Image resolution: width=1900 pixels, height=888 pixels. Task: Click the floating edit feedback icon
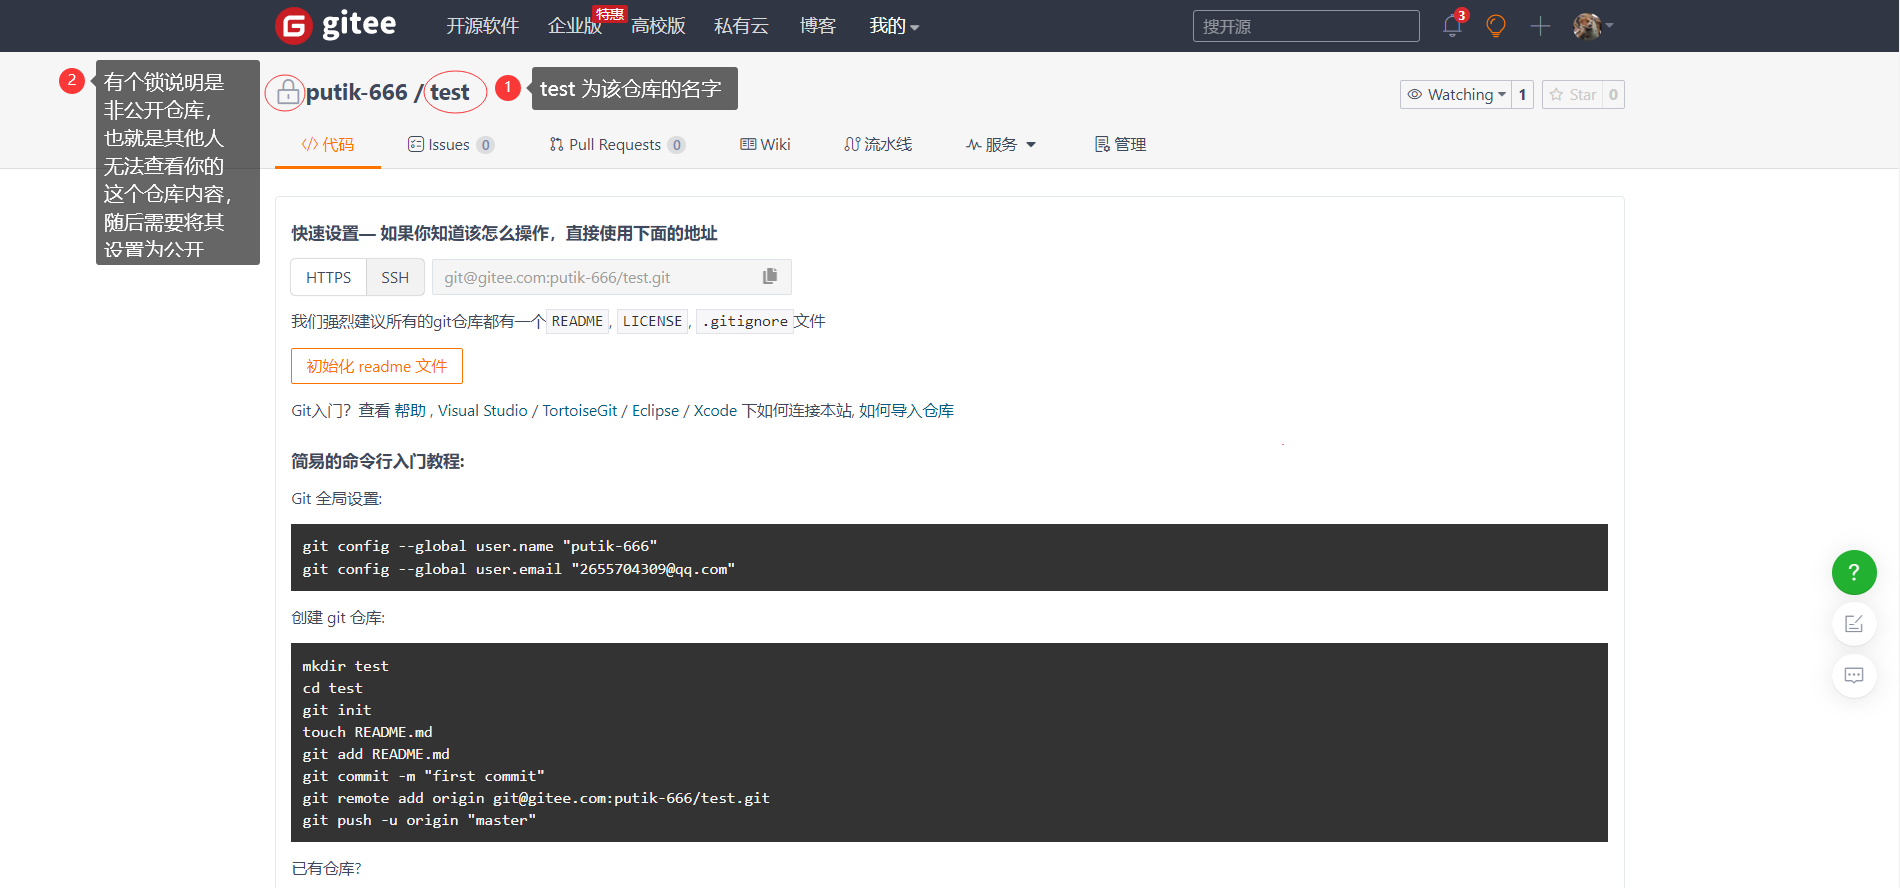[1853, 624]
